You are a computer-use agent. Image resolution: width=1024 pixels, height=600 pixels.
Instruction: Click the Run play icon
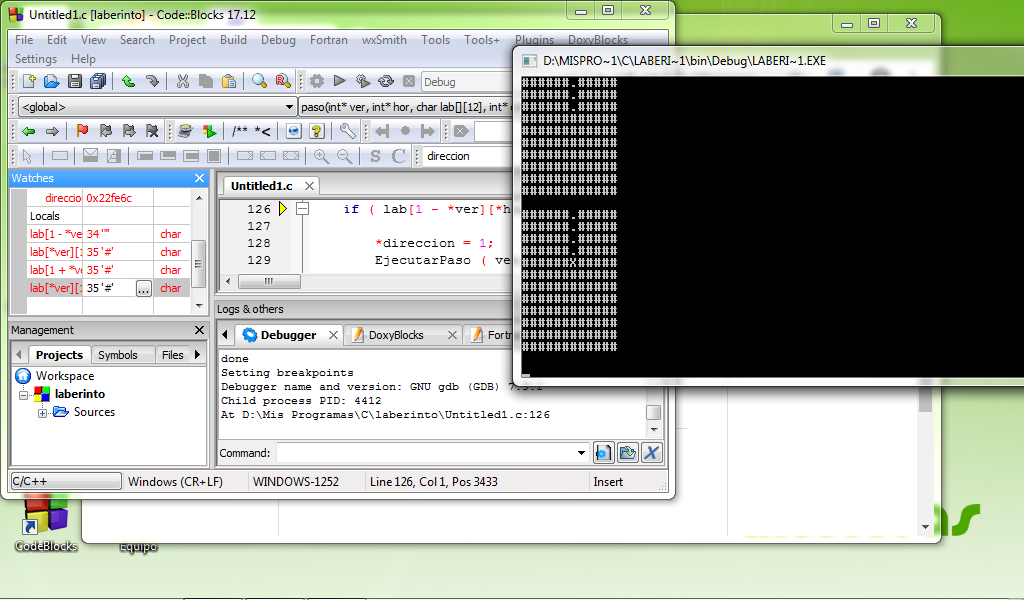tap(340, 82)
